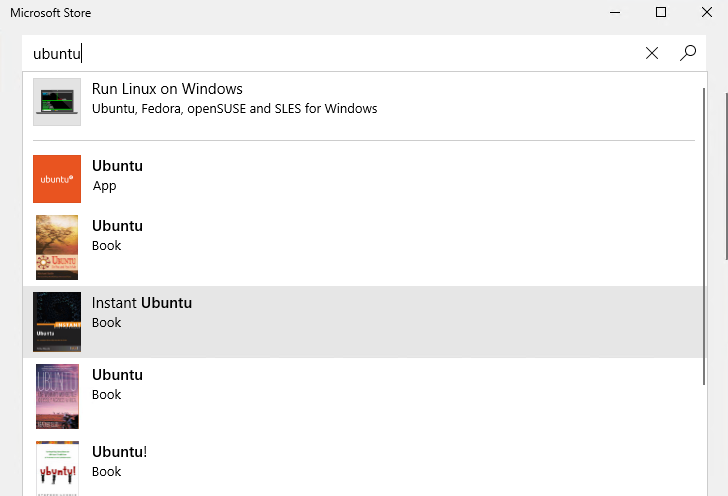Click the laptop thumbnail for Run Linux on Windows
This screenshot has width=728, height=496.
click(57, 102)
